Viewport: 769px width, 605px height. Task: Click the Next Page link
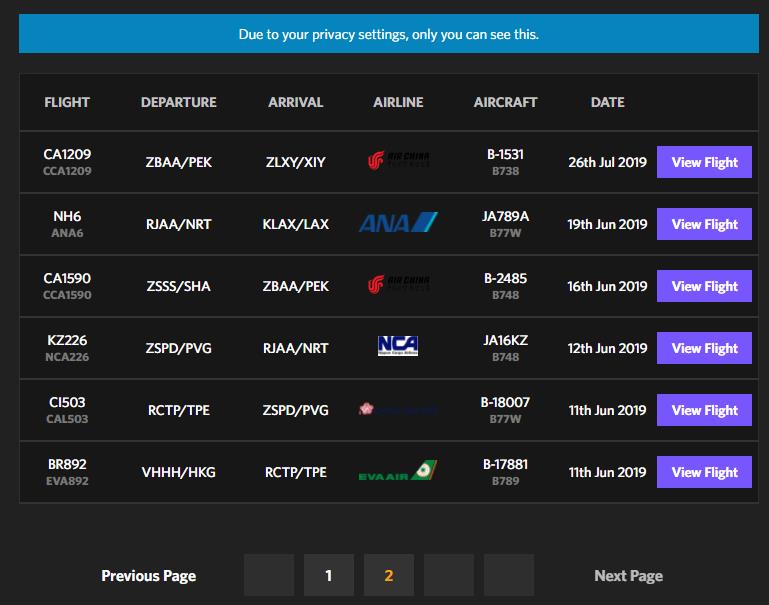[x=628, y=575]
